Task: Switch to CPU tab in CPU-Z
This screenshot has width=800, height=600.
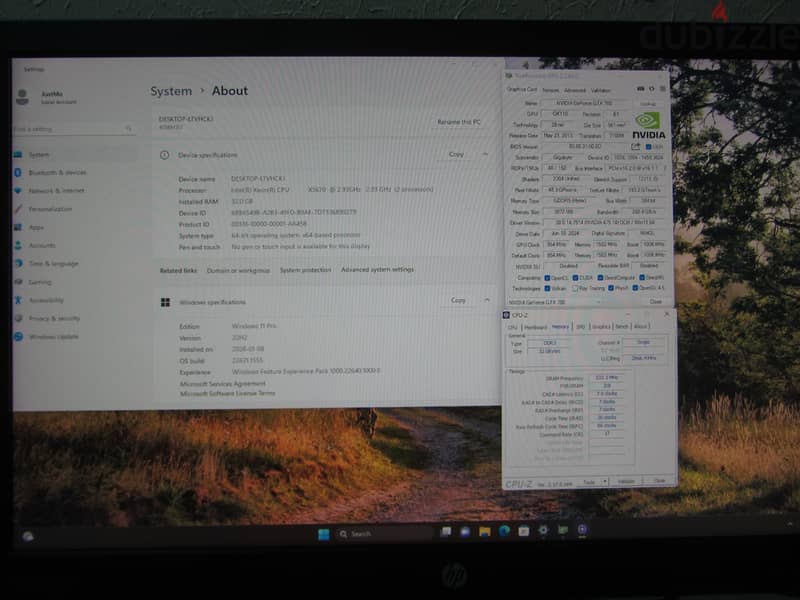Action: click(x=513, y=327)
